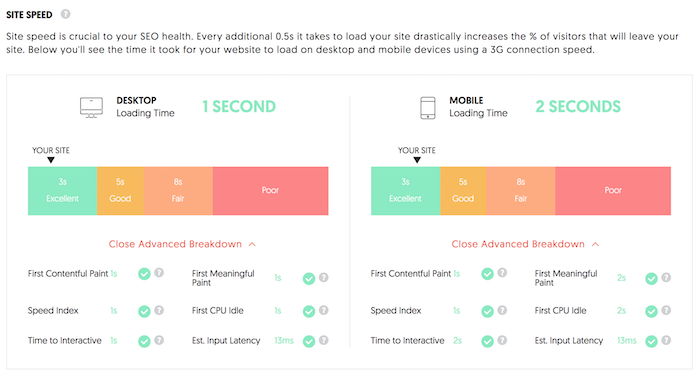
Task: Open help for mobile Time to Interactive
Action: click(502, 340)
